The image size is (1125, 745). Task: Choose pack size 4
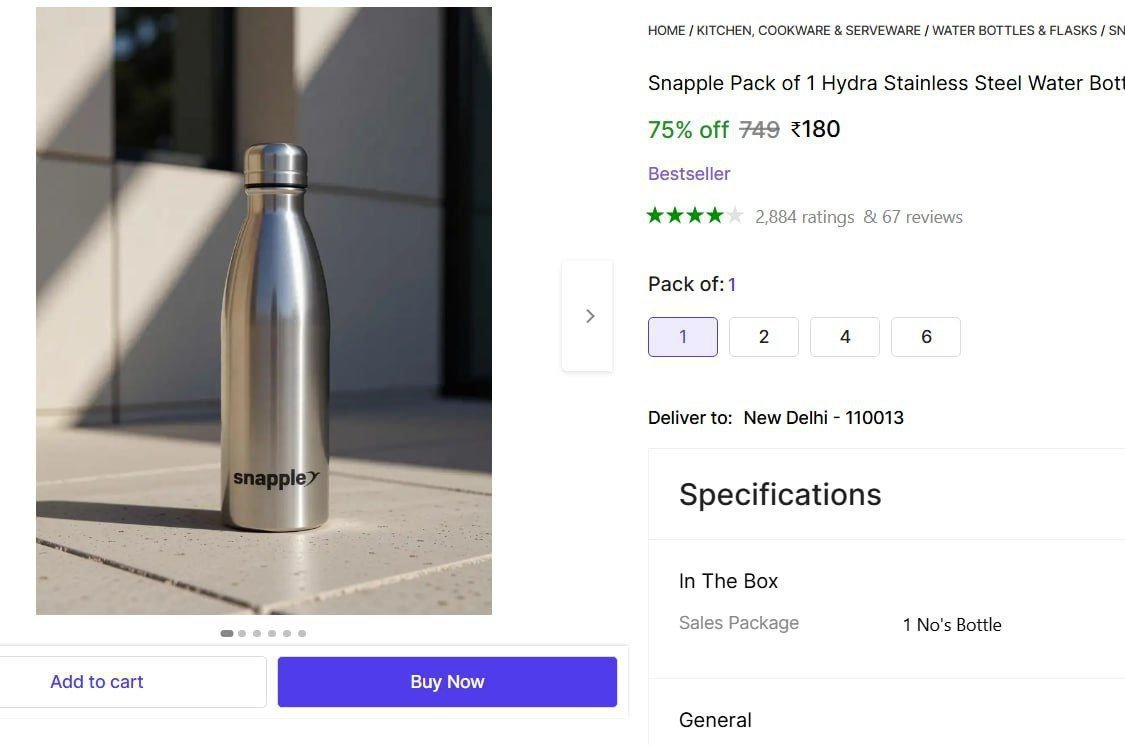[845, 337]
